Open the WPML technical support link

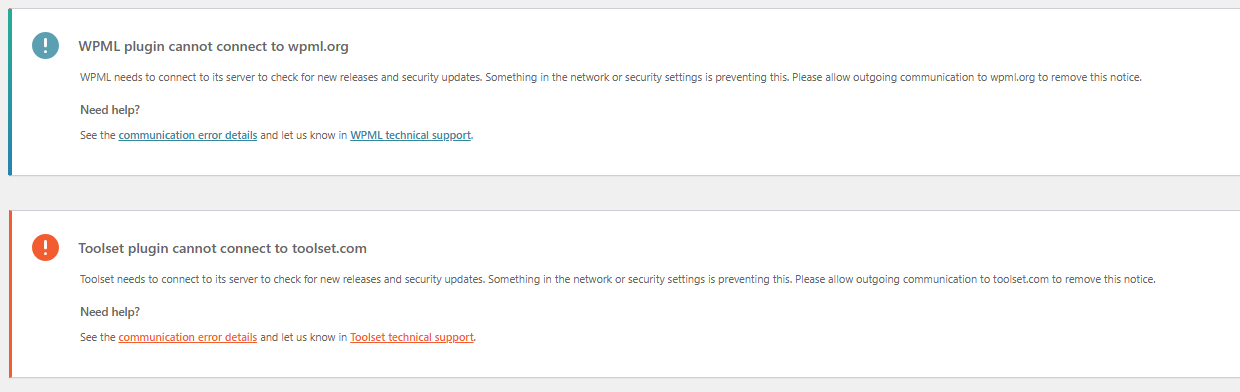(410, 135)
